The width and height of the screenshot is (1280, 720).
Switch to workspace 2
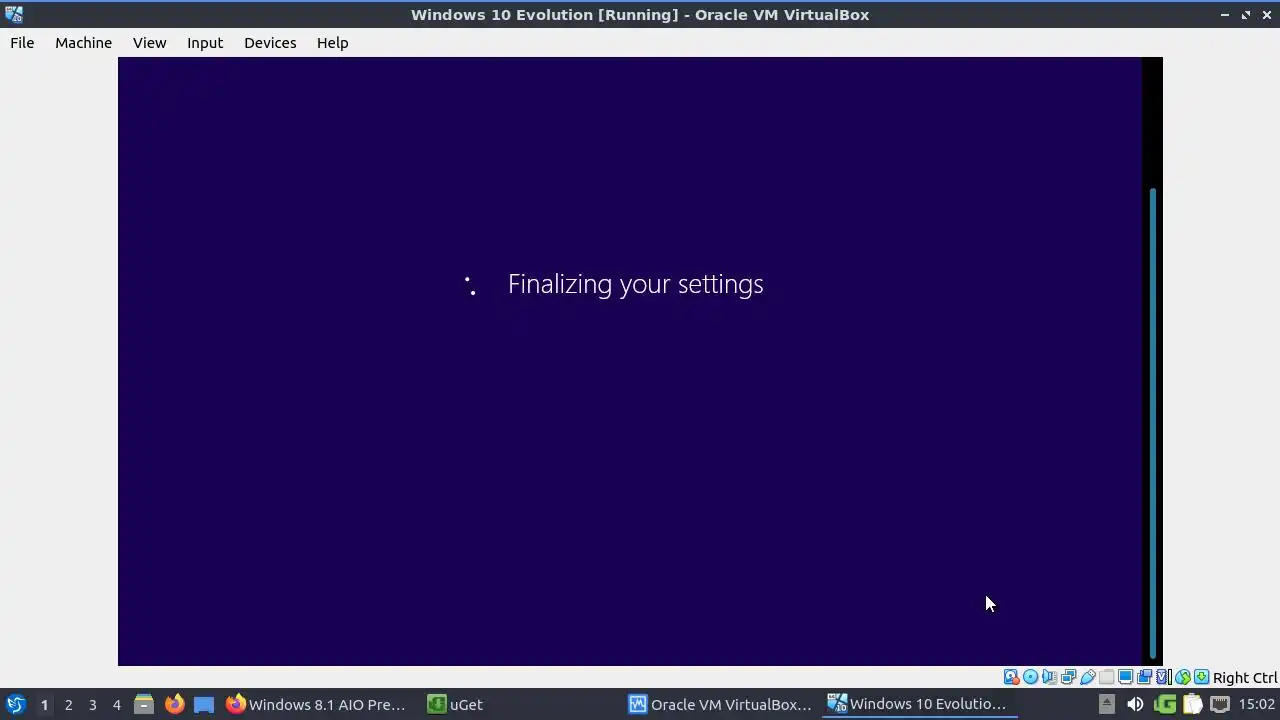tap(68, 705)
